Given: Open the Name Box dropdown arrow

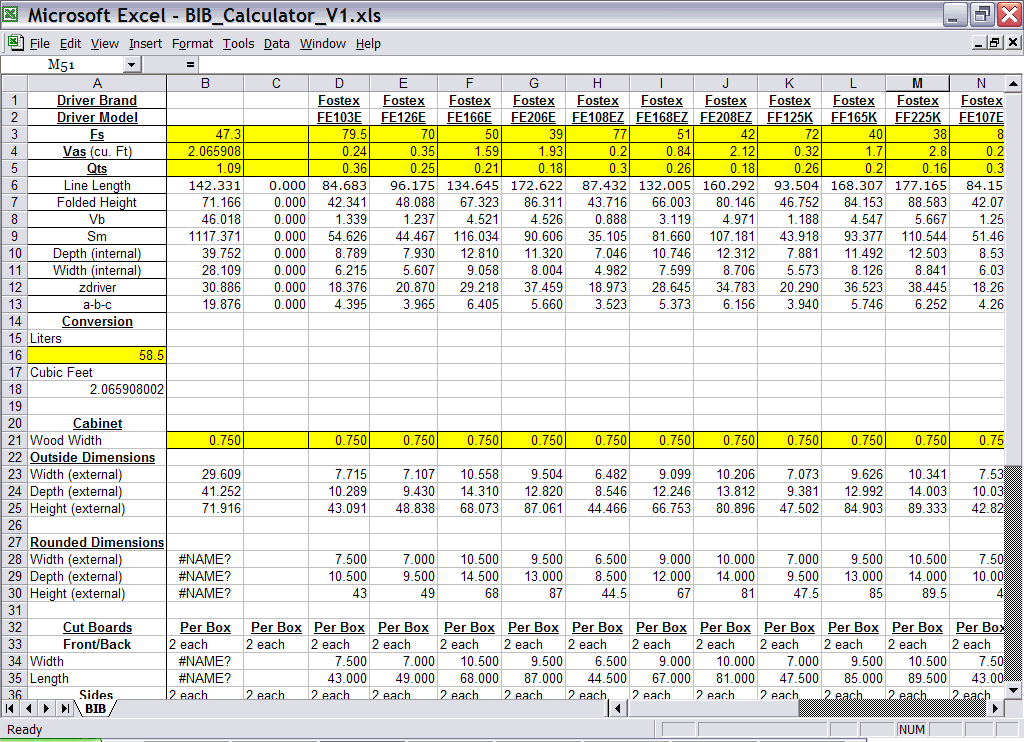Looking at the screenshot, I should tap(133, 64).
